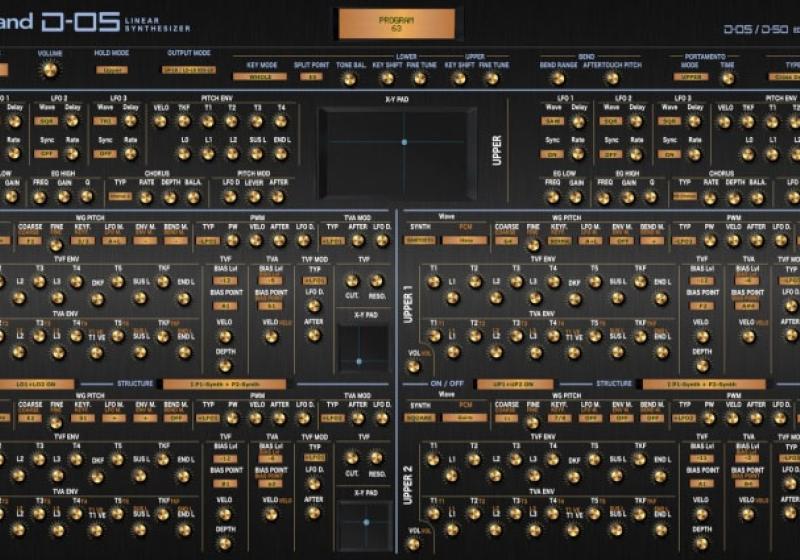Adjust Lower PITCH MOD LEVER knob
Image resolution: width=800 pixels, height=560 pixels.
(254, 197)
